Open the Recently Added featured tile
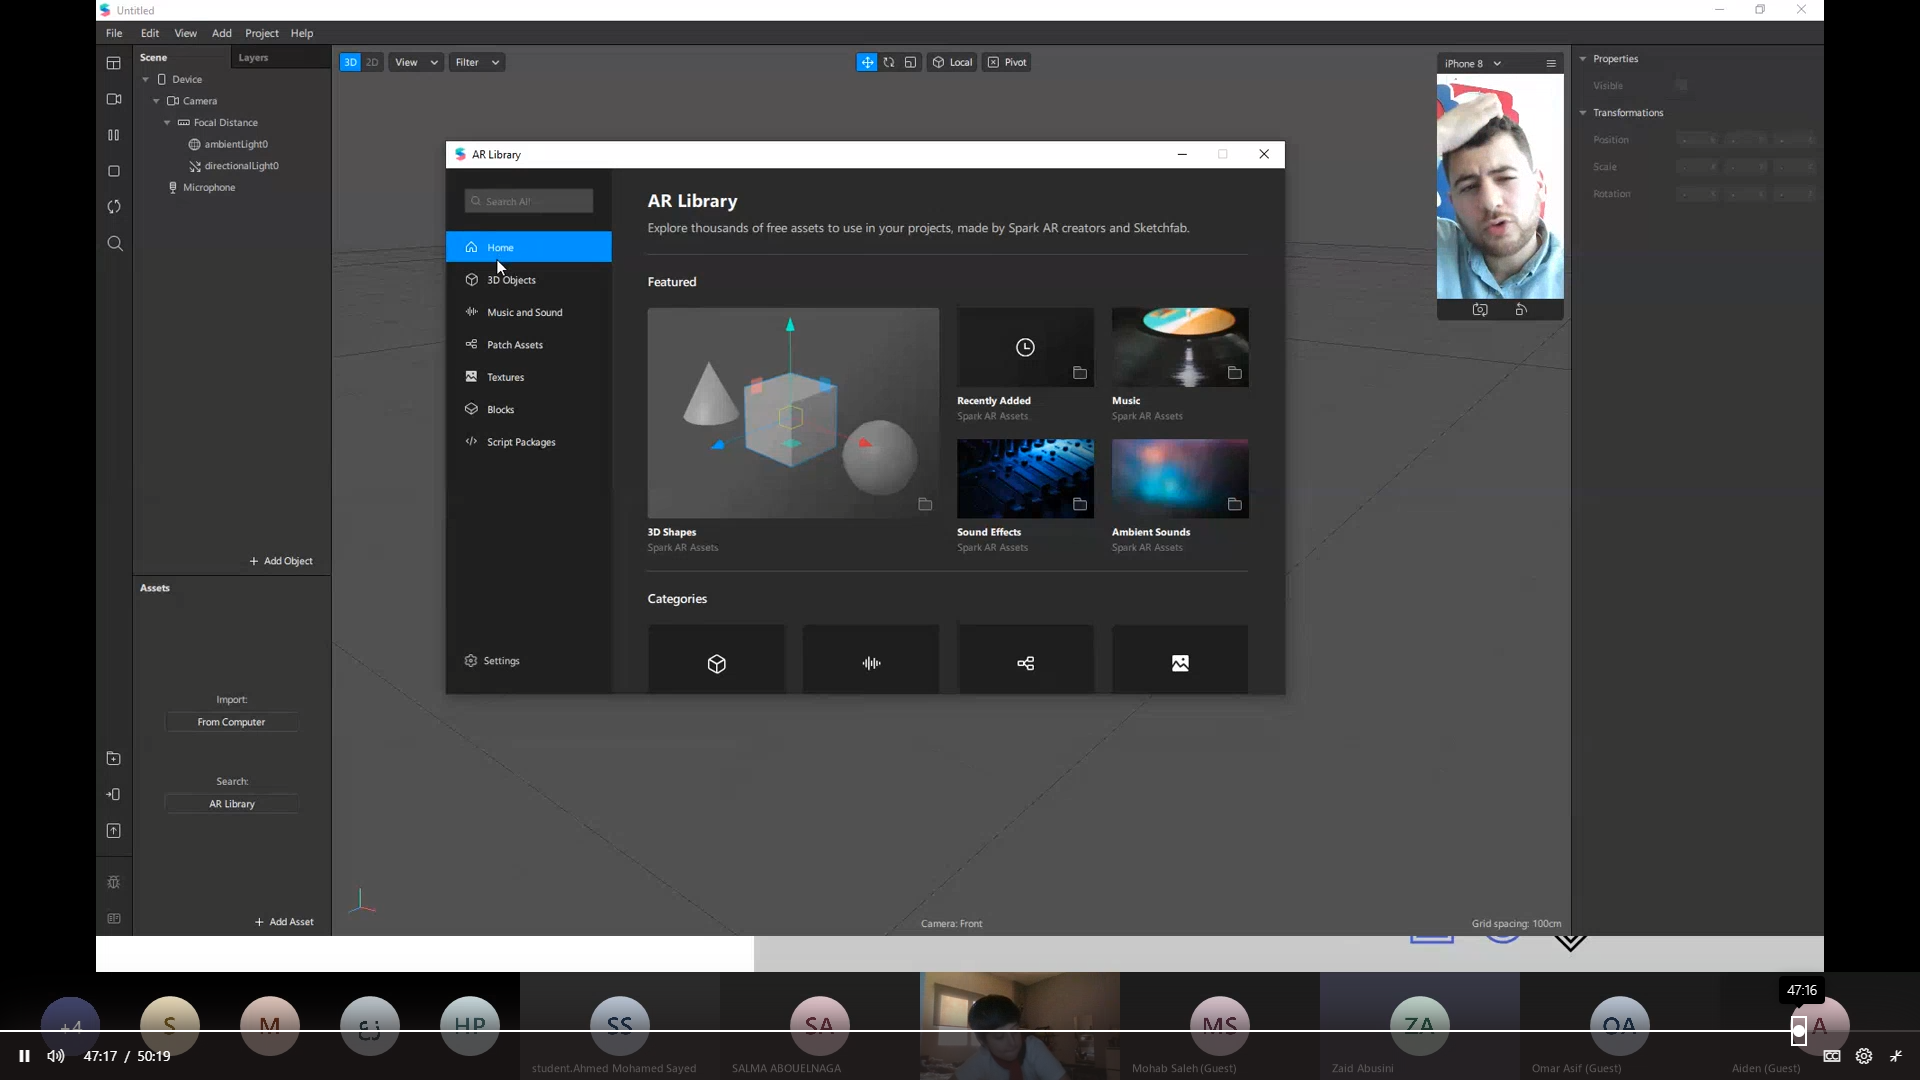This screenshot has height=1080, width=1920. [x=1025, y=347]
